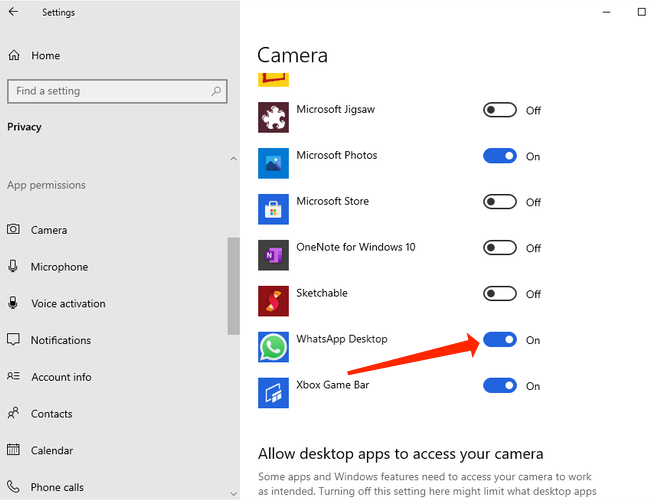
Task: Click the Microsoft Jigsaw label text
Action: (x=335, y=109)
